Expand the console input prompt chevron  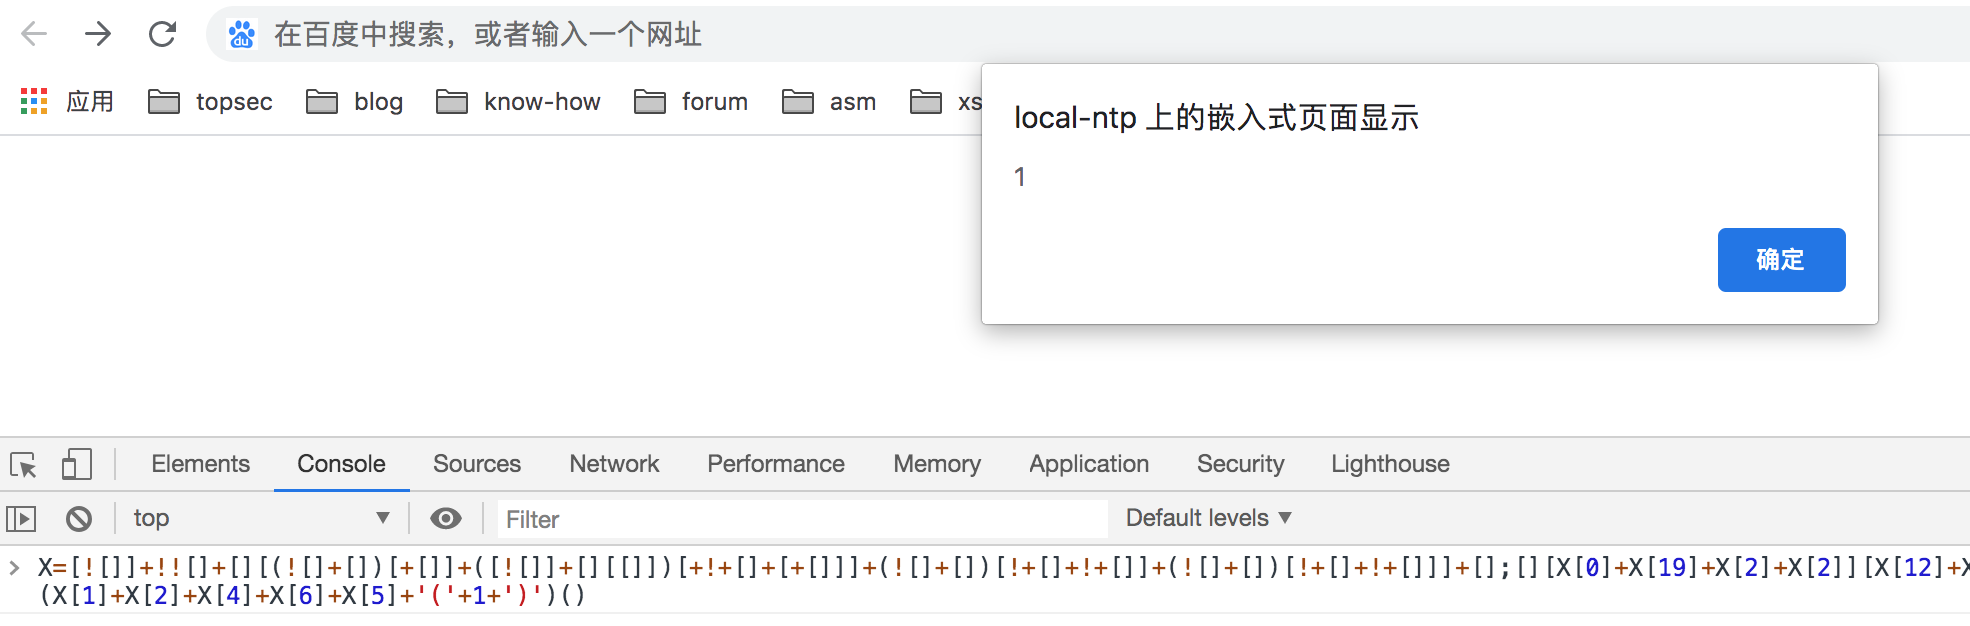[14, 568]
